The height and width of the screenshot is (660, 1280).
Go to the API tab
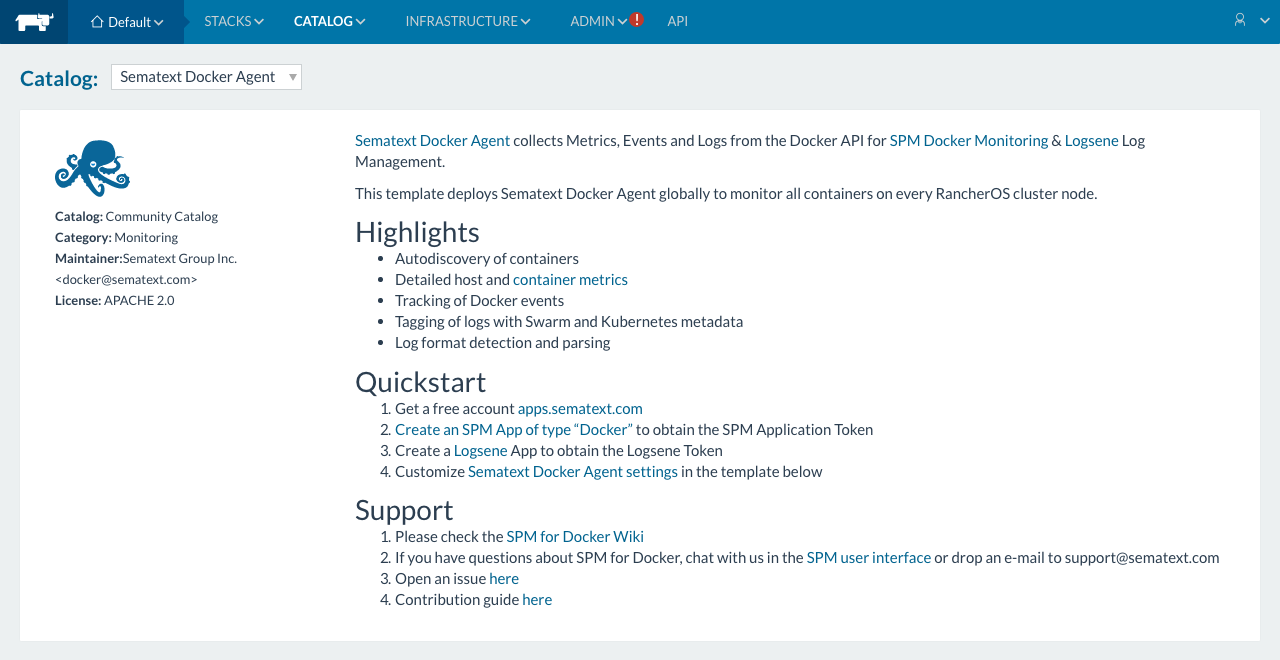pyautogui.click(x=677, y=21)
